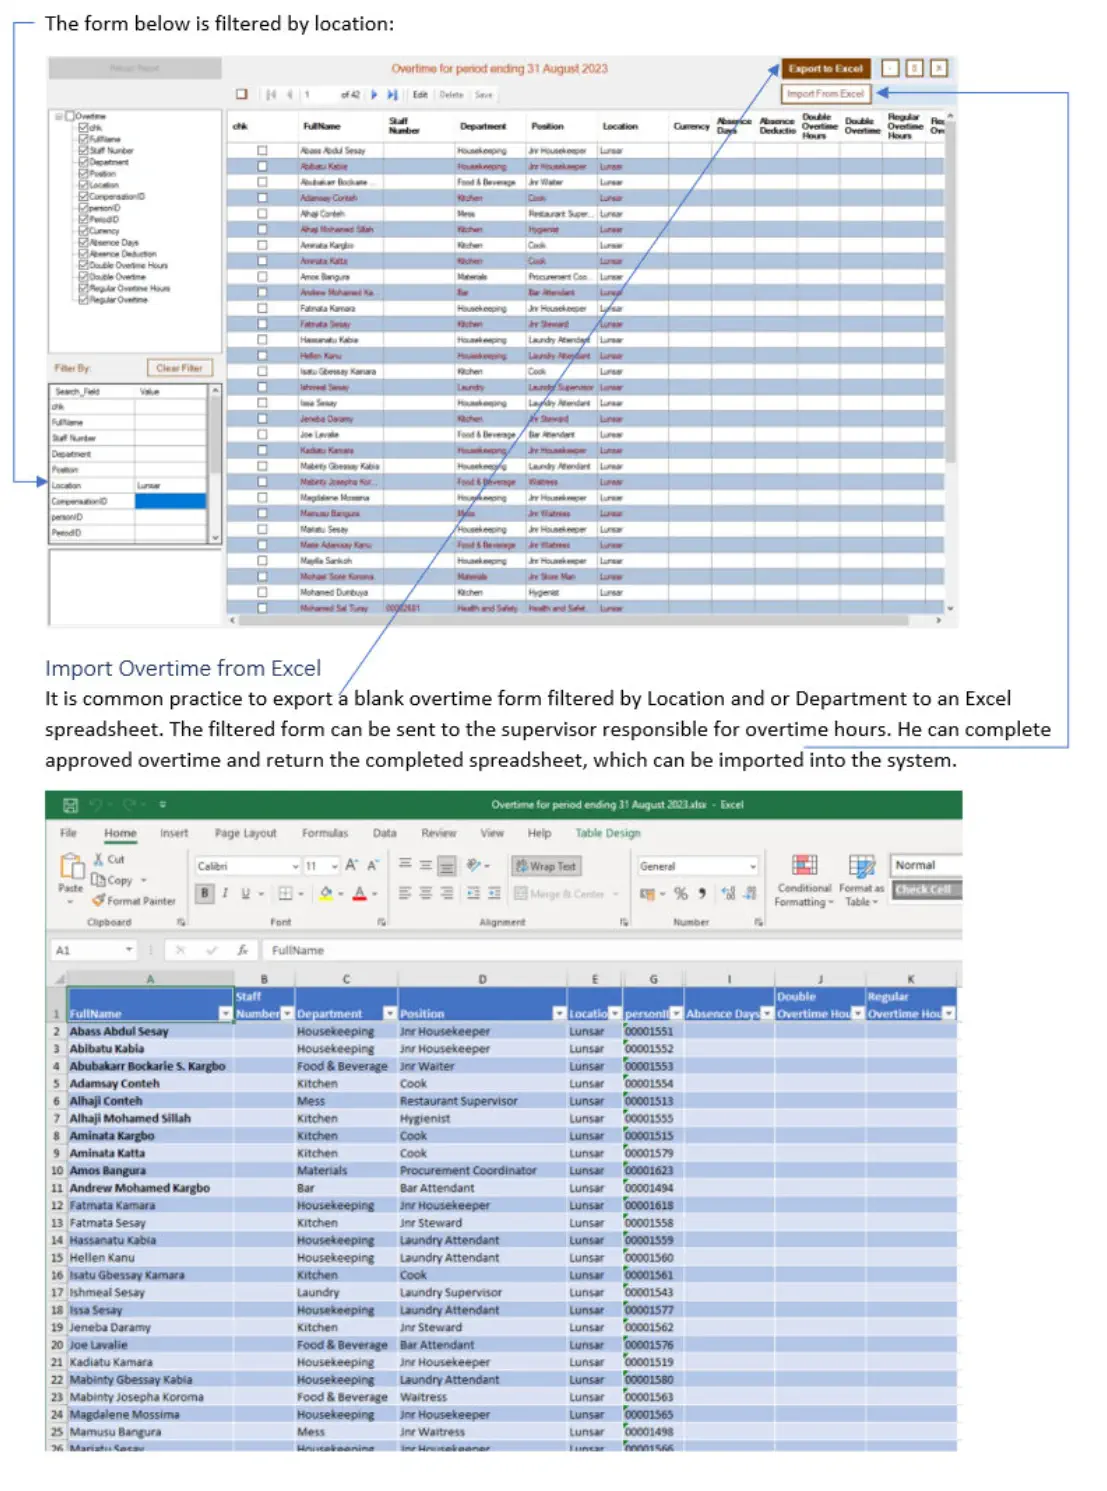The width and height of the screenshot is (1107, 1491).
Task: Click the Wrap Text button
Action: tap(546, 866)
